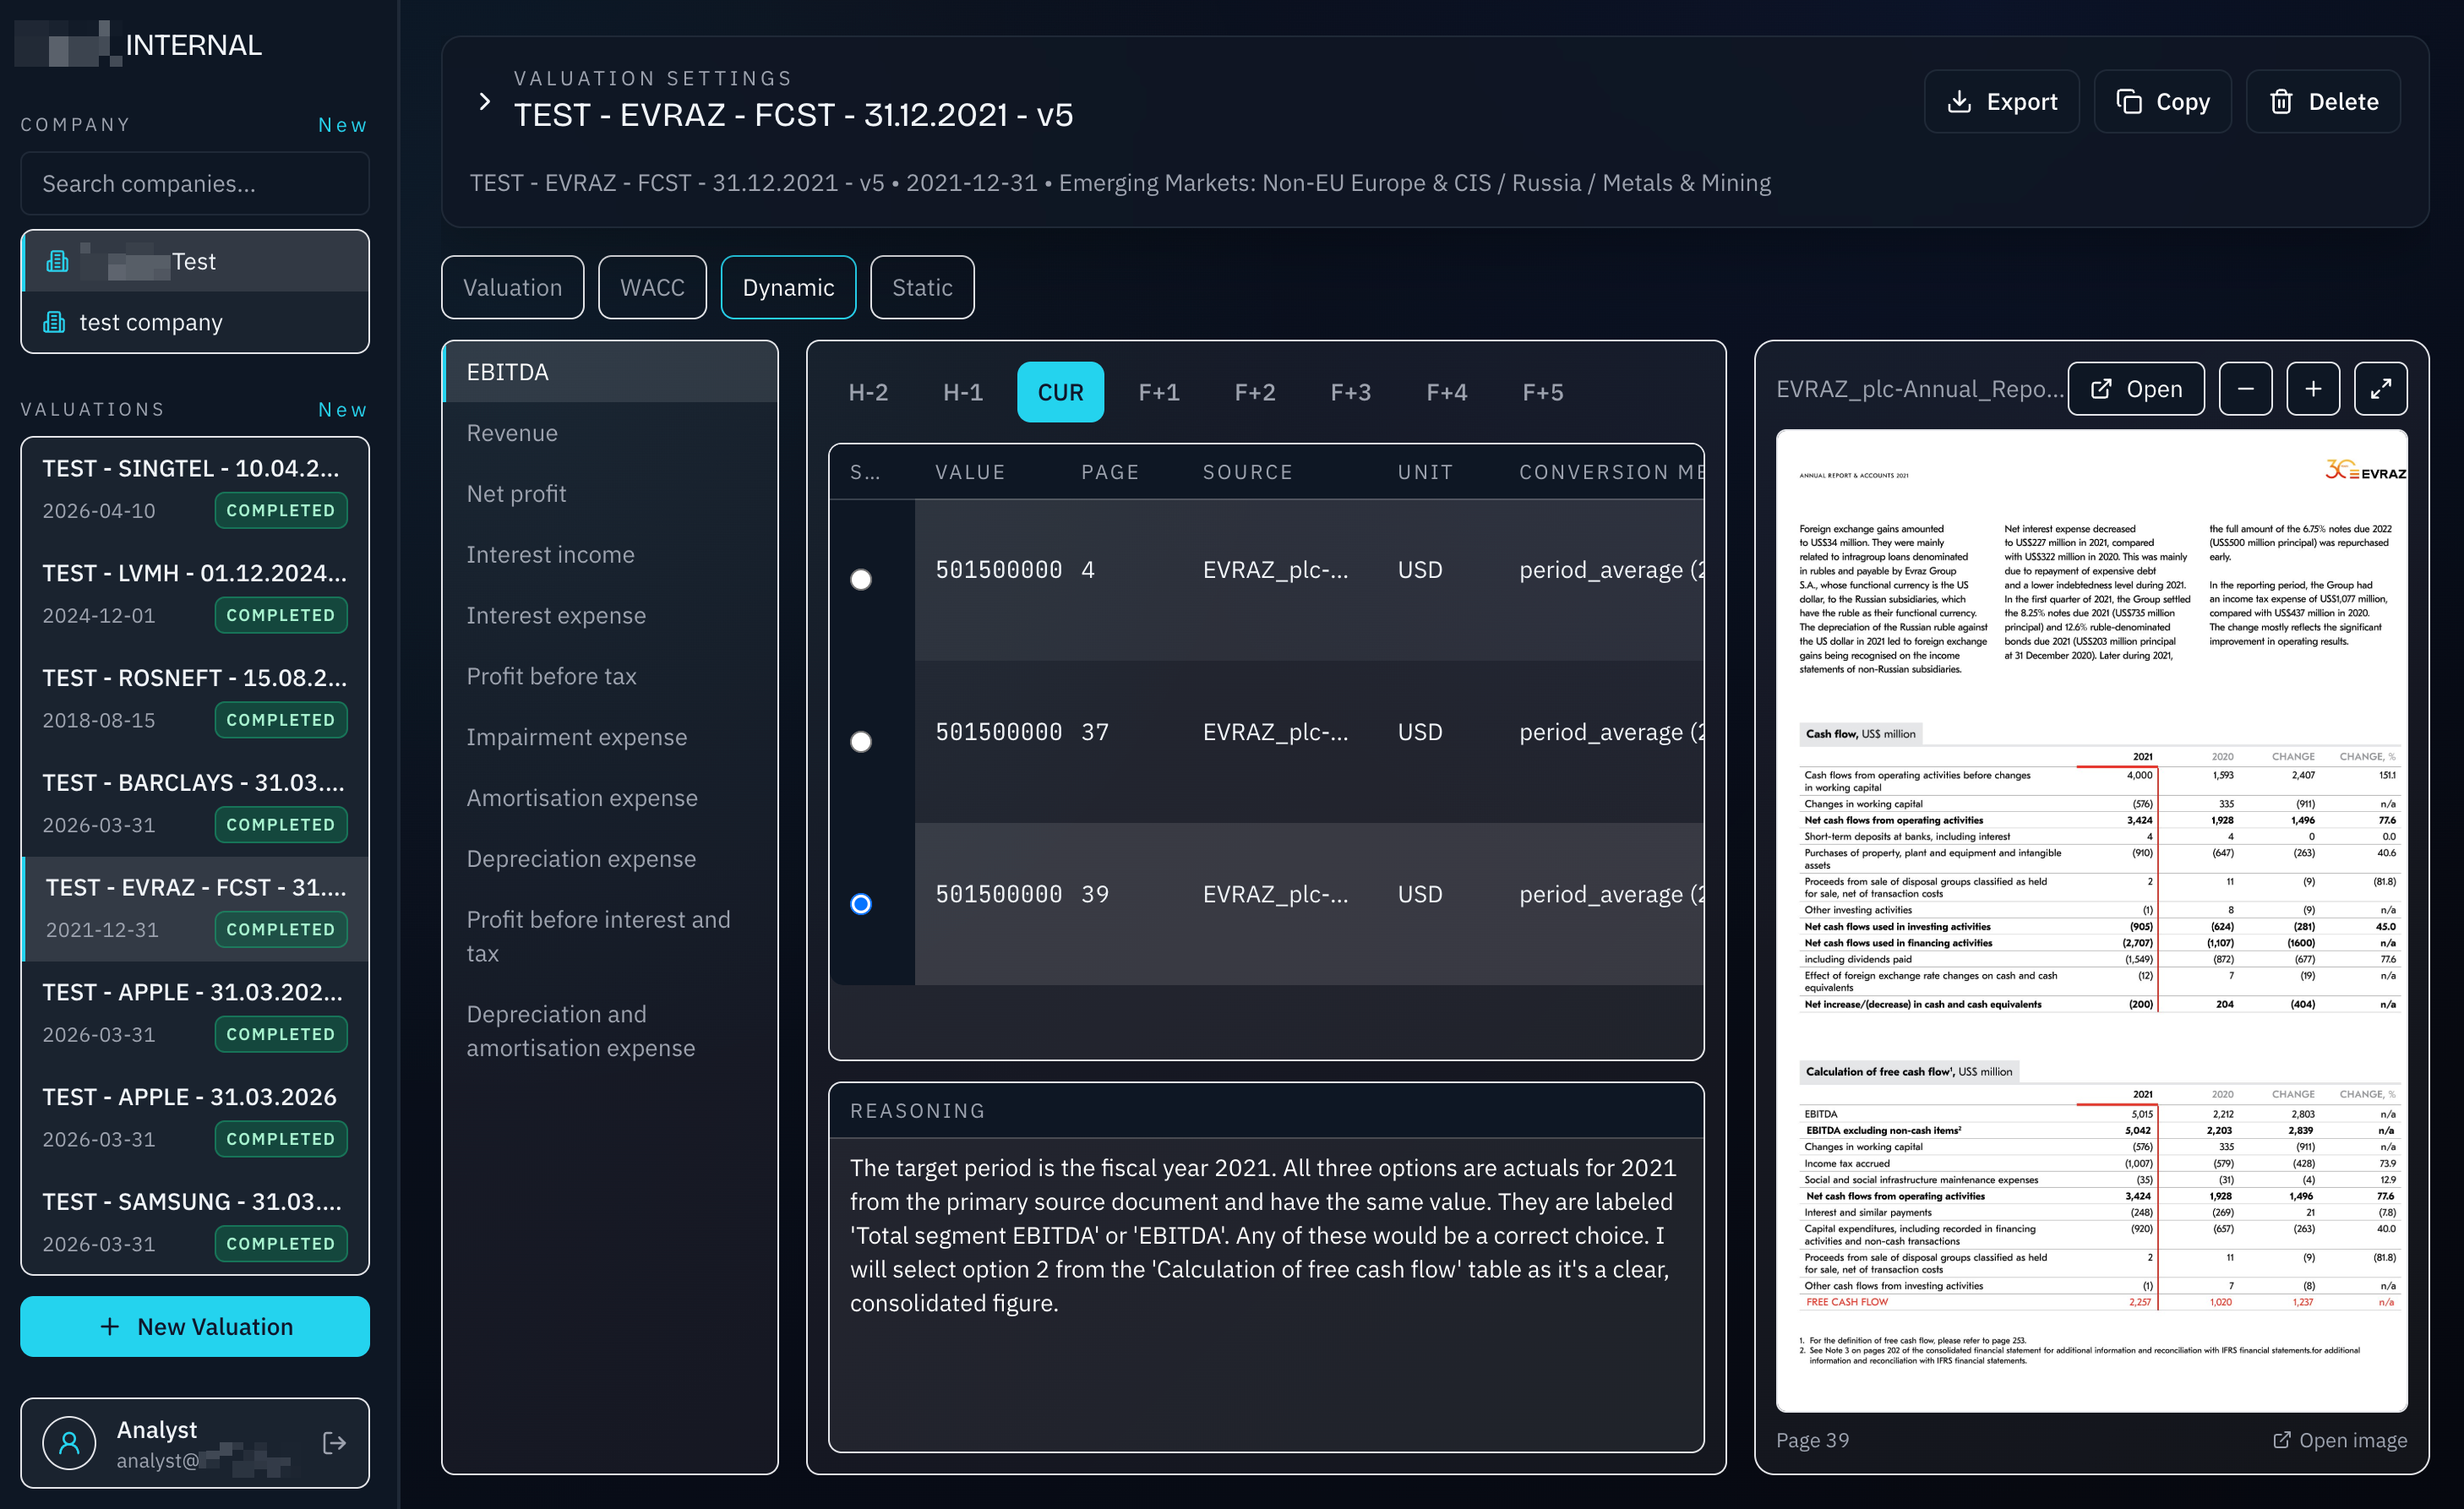Switch to the WACC tab
Screen dimensions: 2464x1509
(x=652, y=288)
